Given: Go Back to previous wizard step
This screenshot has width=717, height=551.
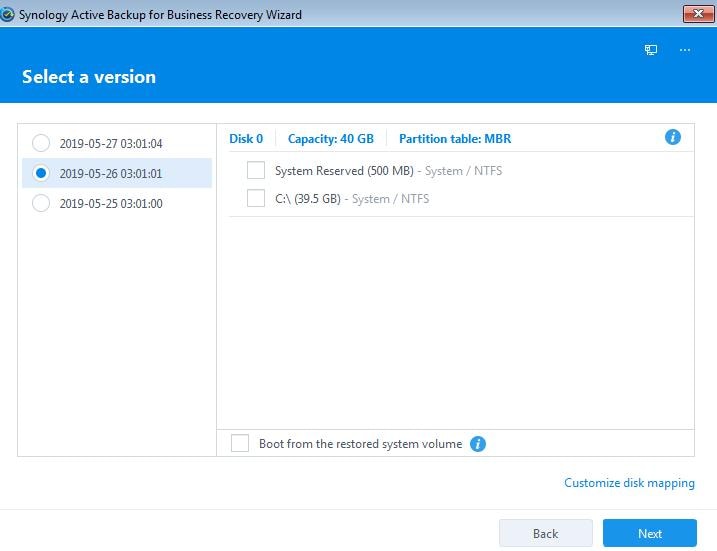Looking at the screenshot, I should (546, 533).
